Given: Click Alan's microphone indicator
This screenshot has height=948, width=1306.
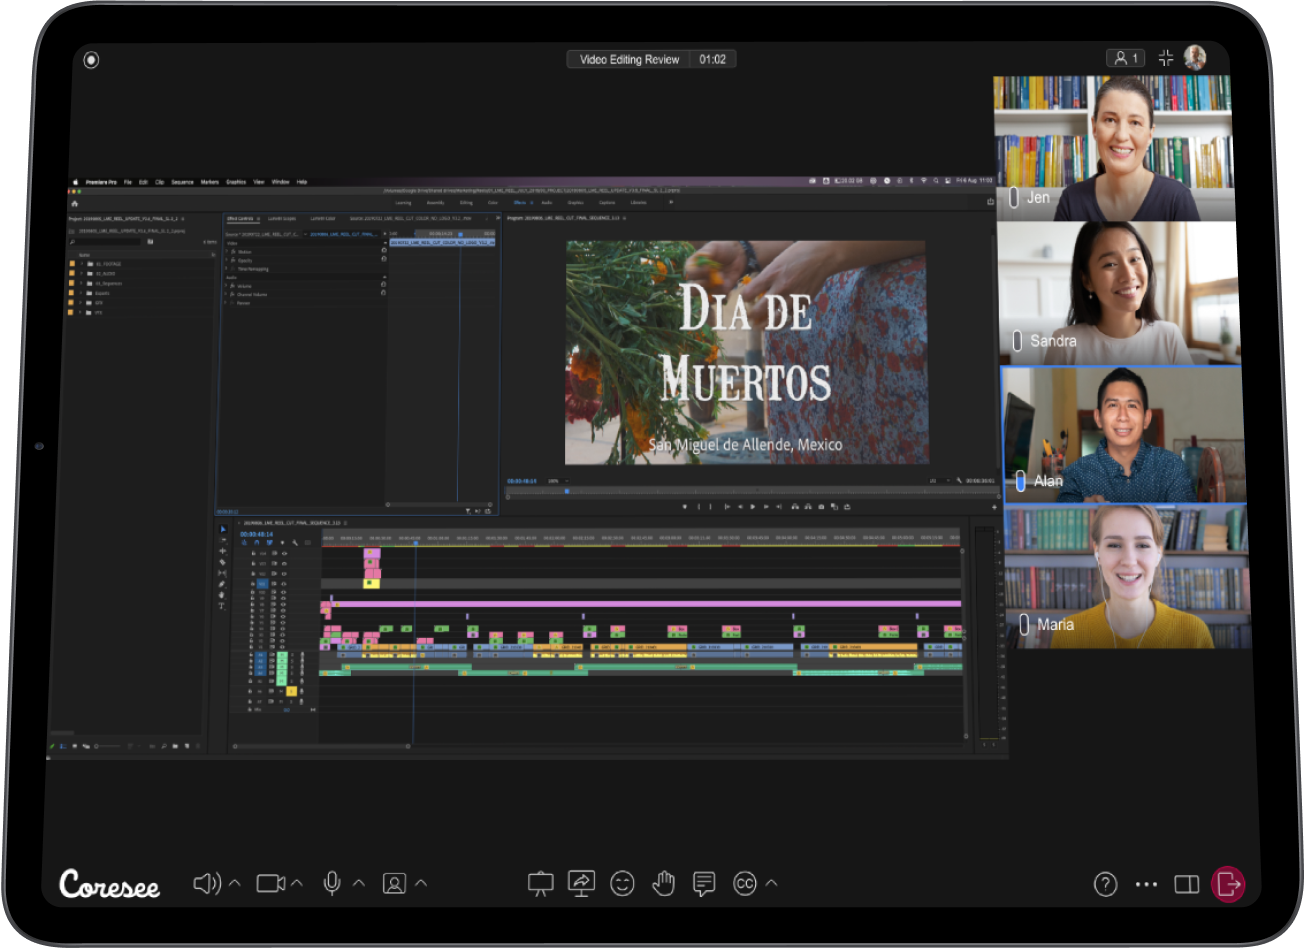Looking at the screenshot, I should (x=1020, y=481).
